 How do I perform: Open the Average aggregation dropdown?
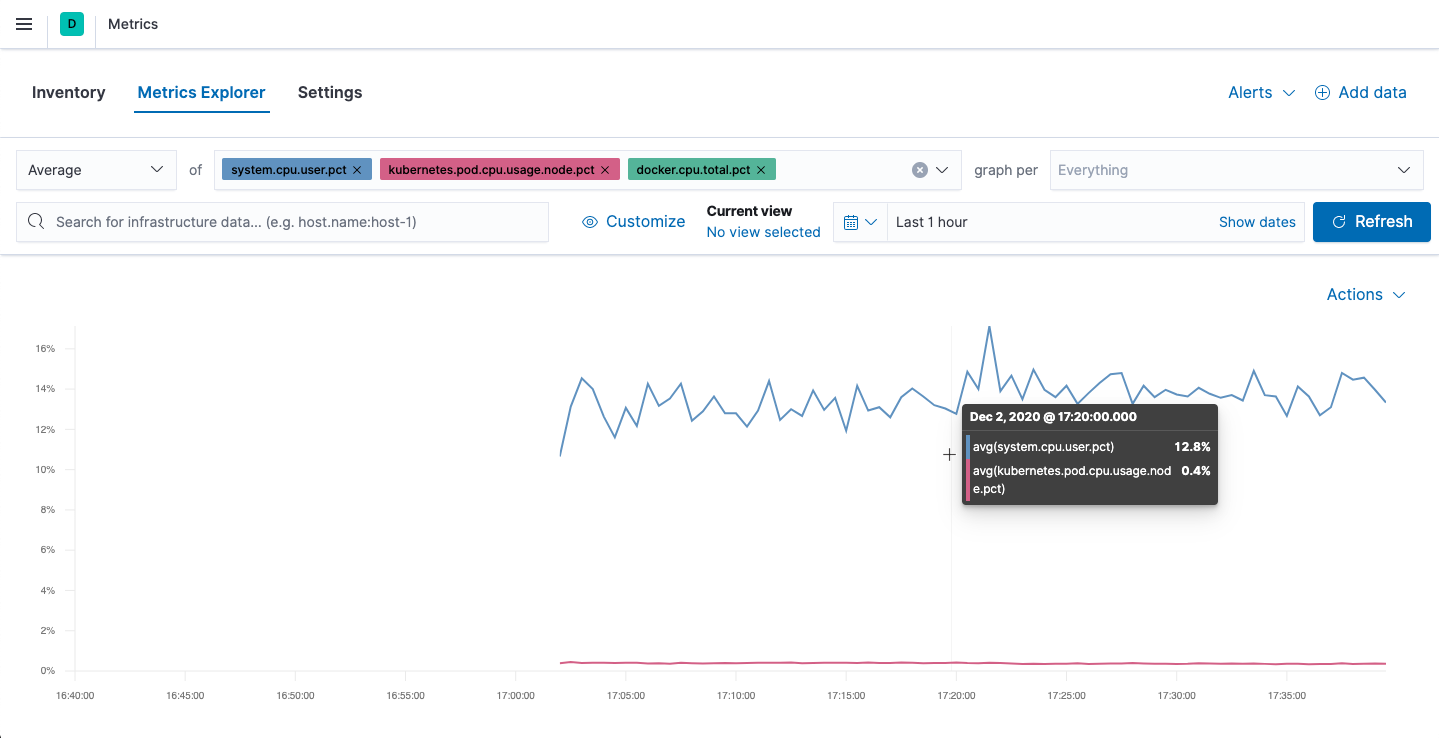95,169
